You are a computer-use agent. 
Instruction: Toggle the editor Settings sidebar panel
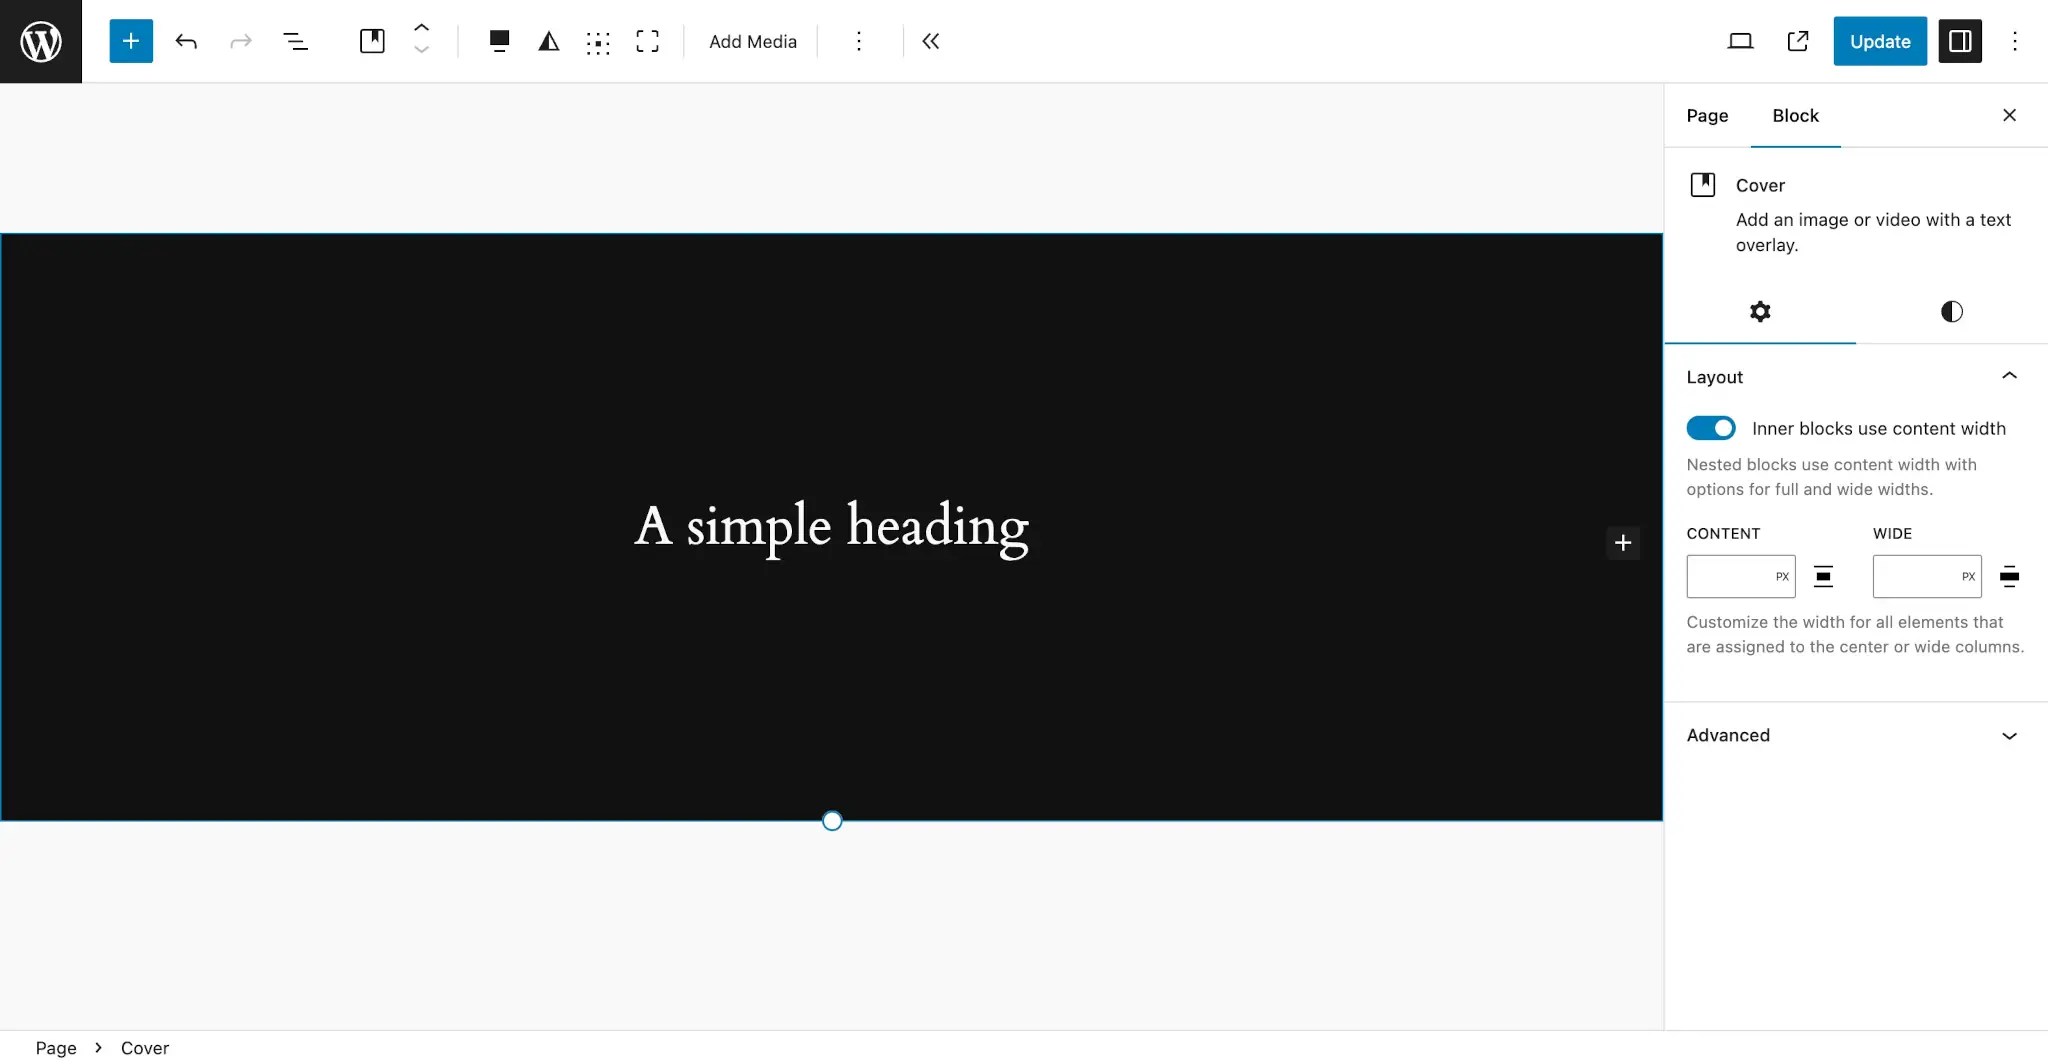1960,41
